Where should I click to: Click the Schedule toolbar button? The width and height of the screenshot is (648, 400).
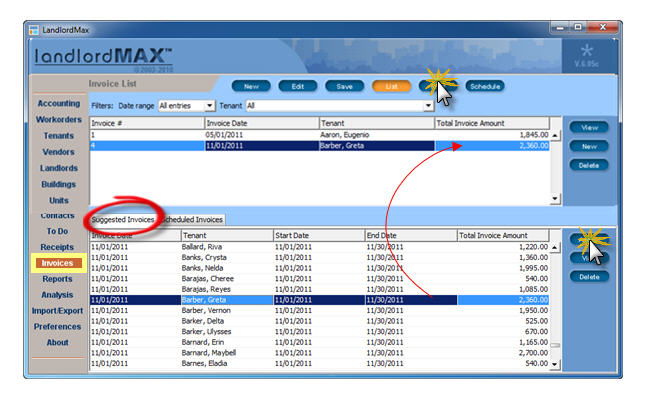[x=485, y=86]
